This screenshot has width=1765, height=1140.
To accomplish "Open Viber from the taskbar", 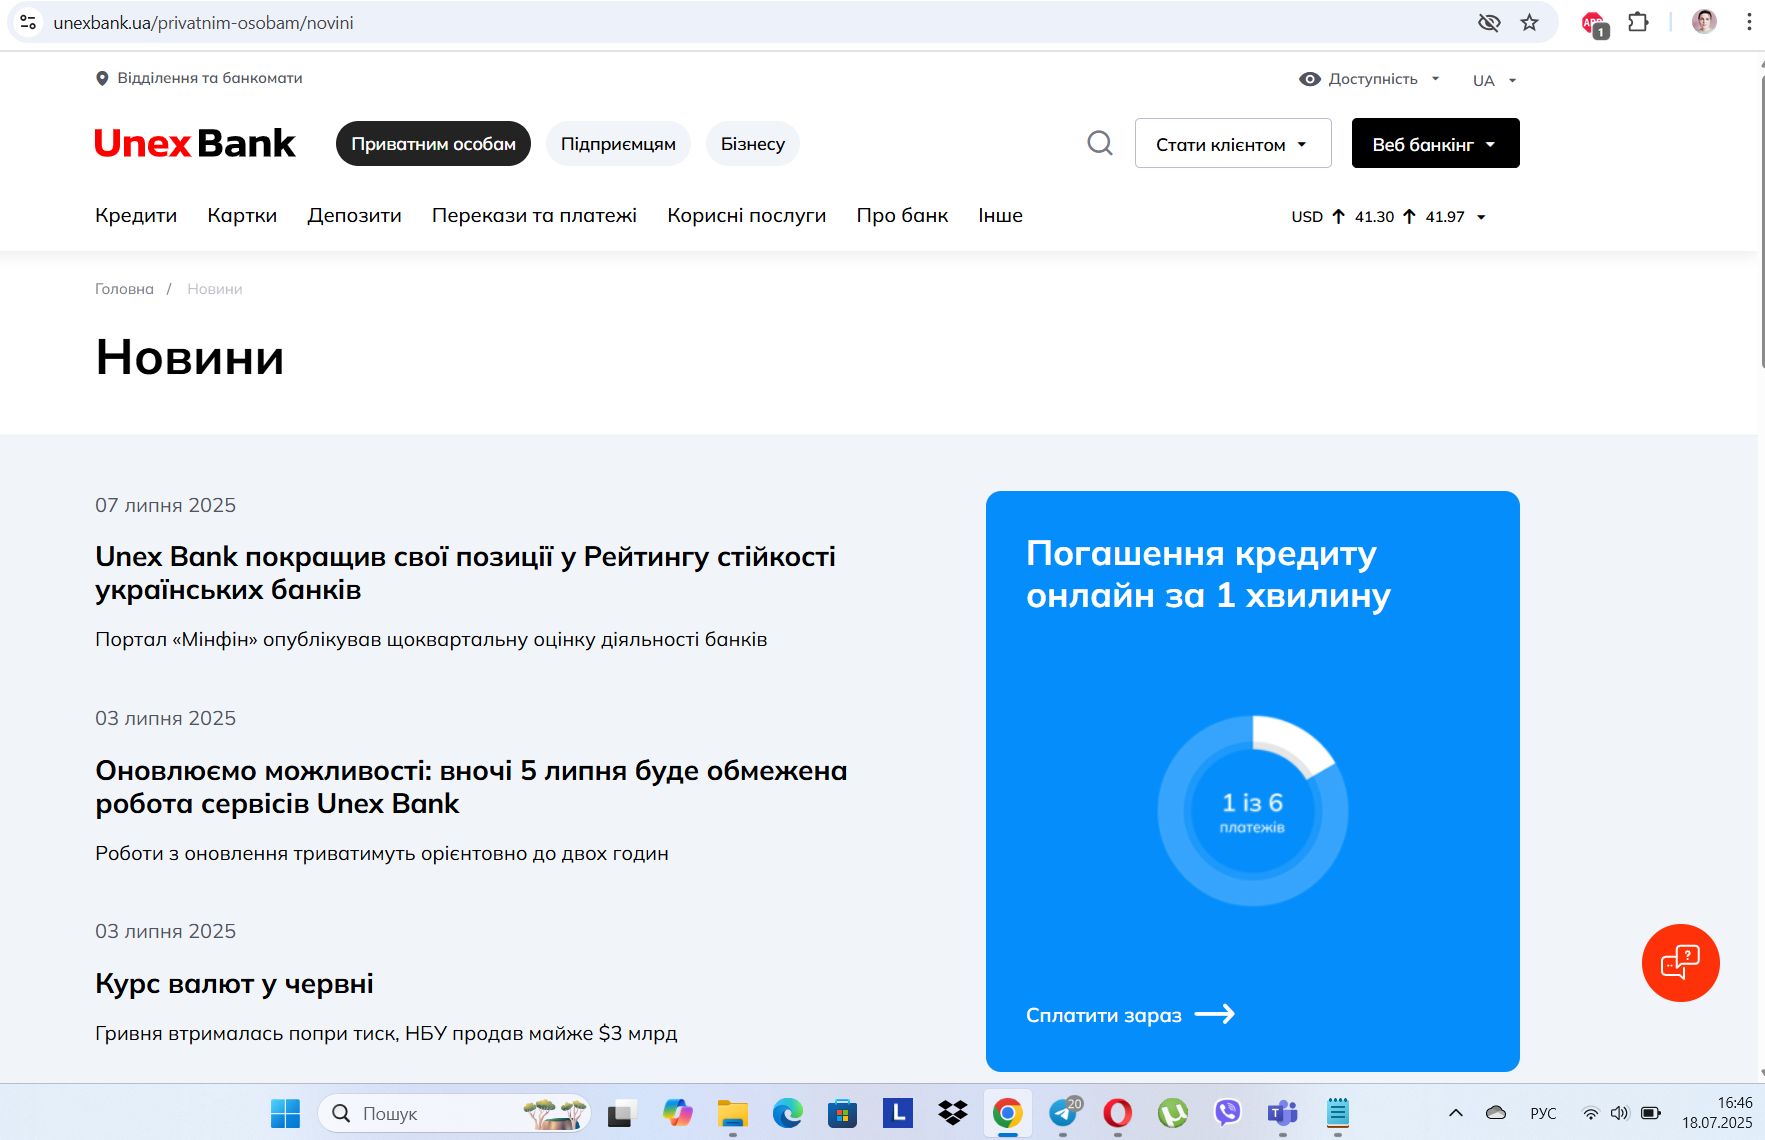I will 1227,1113.
